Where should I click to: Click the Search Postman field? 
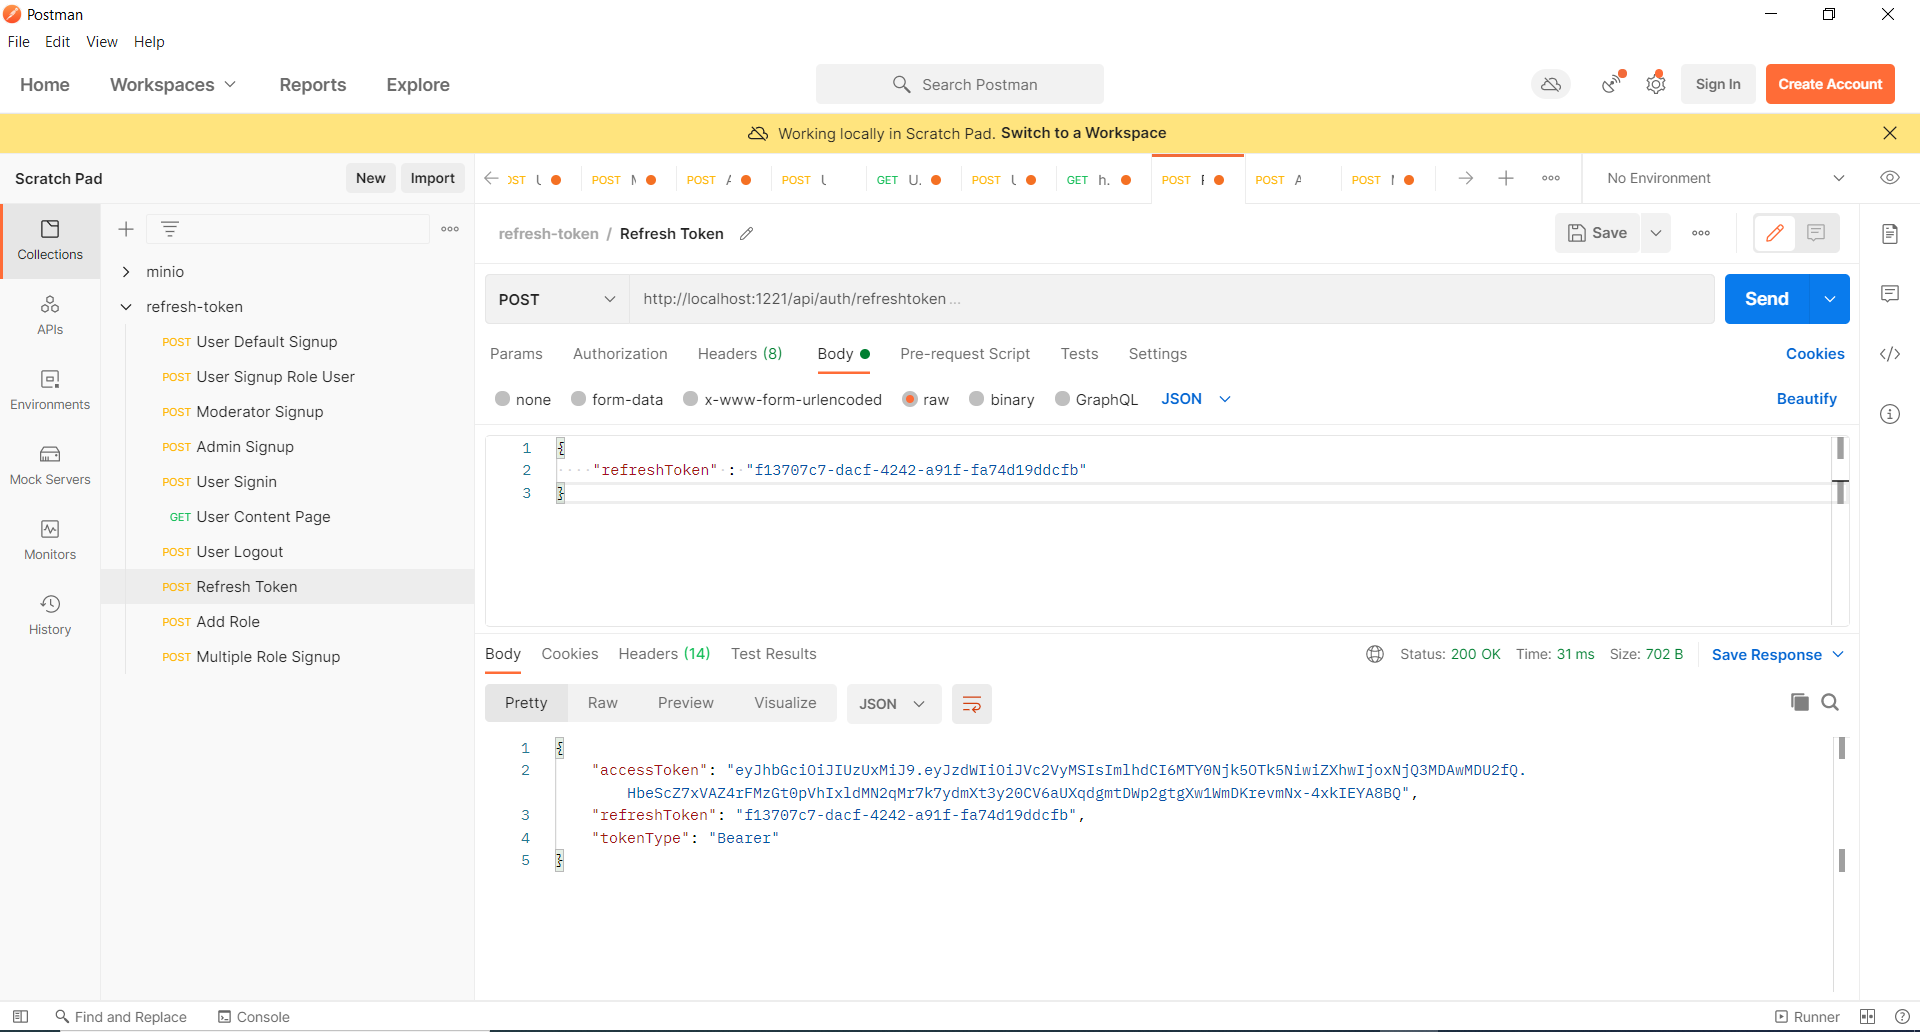click(x=960, y=85)
